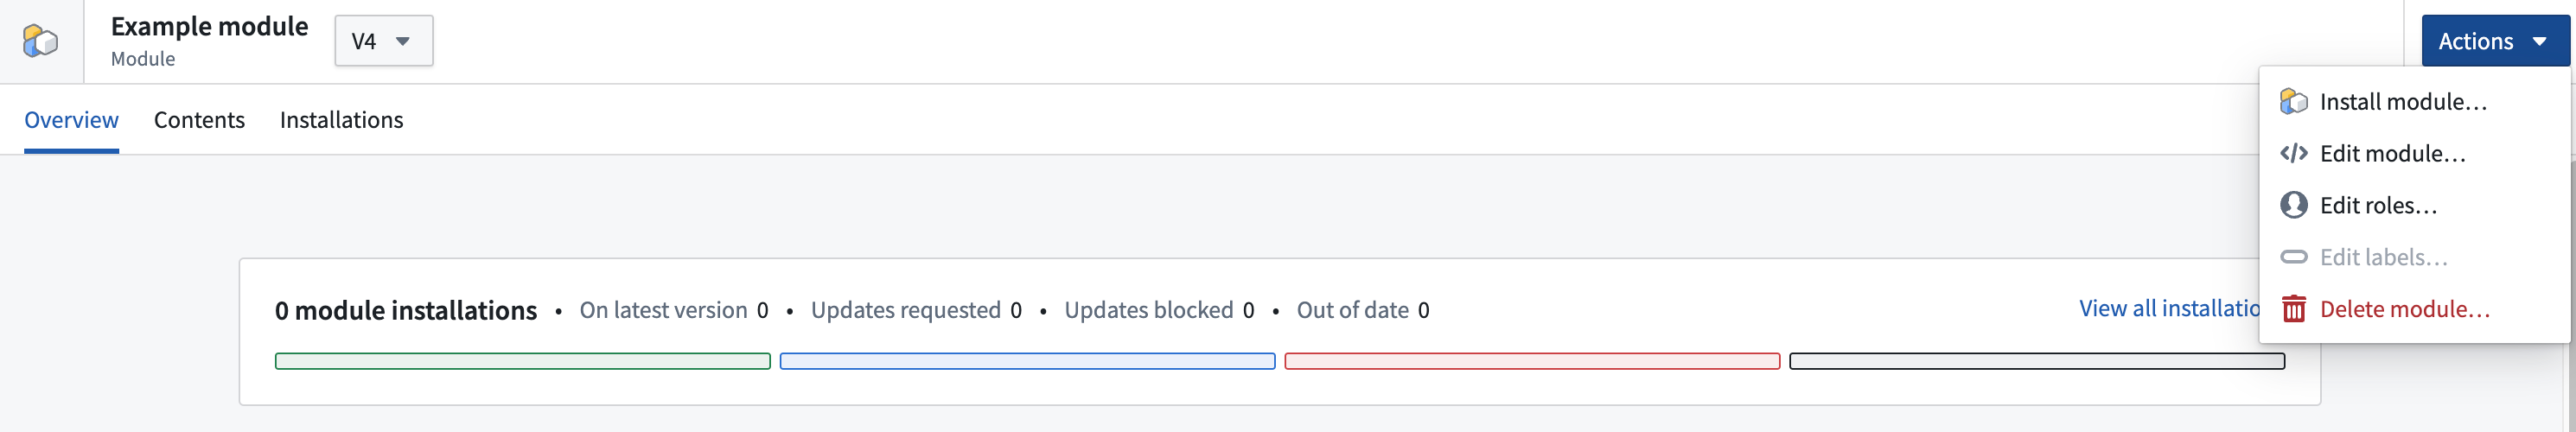Viewport: 2576px width, 432px height.
Task: Click the green On latest version bar
Action: 522,361
